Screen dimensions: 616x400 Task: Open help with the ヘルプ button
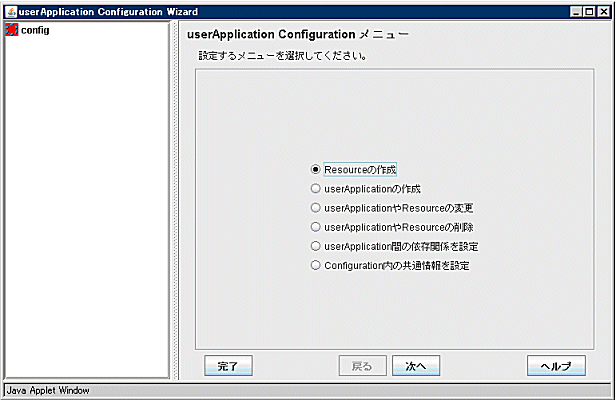click(x=556, y=366)
